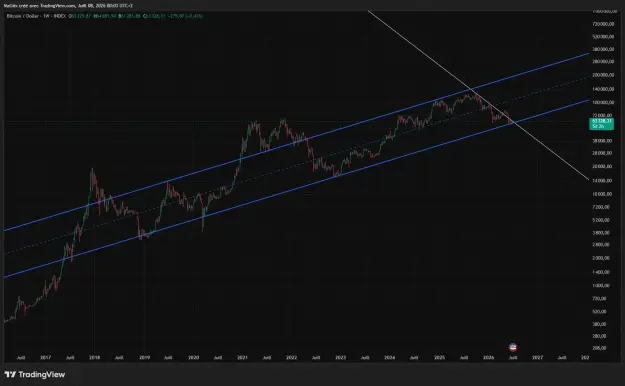Viewport: 625px width, 386px height.
Task: Click the 14 000,00 price axis label
Action: (x=602, y=181)
